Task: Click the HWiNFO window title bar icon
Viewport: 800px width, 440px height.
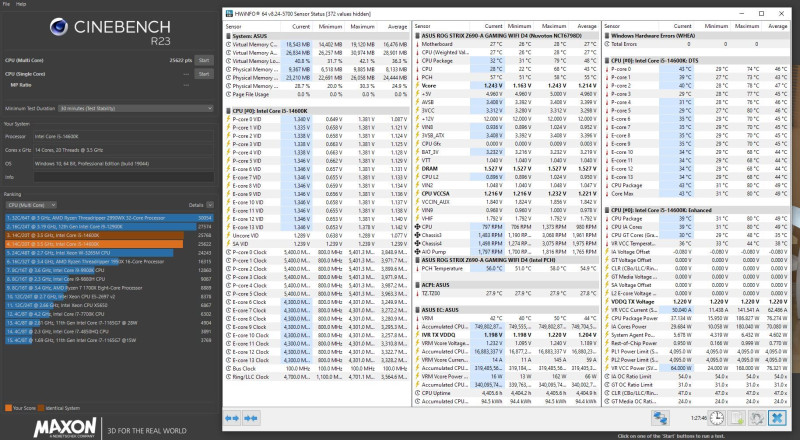Action: click(x=229, y=14)
